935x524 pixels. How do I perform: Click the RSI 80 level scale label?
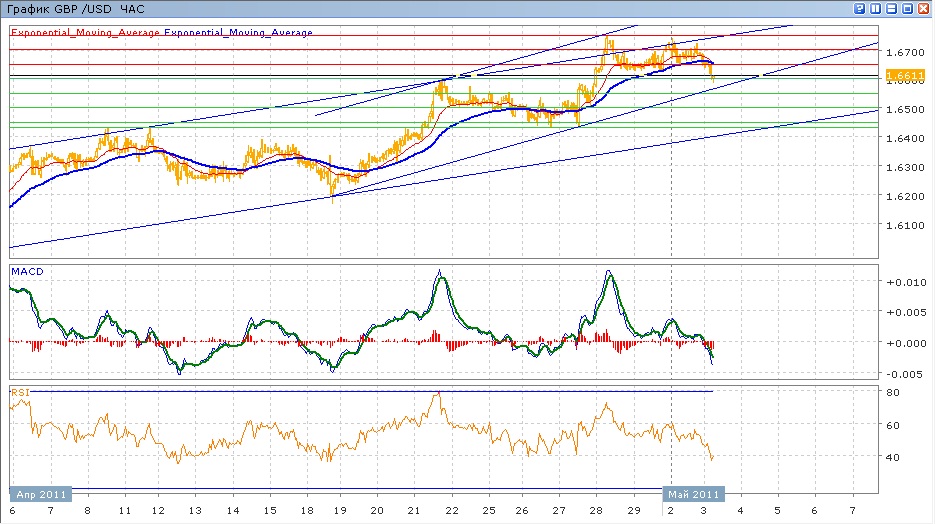click(x=893, y=392)
